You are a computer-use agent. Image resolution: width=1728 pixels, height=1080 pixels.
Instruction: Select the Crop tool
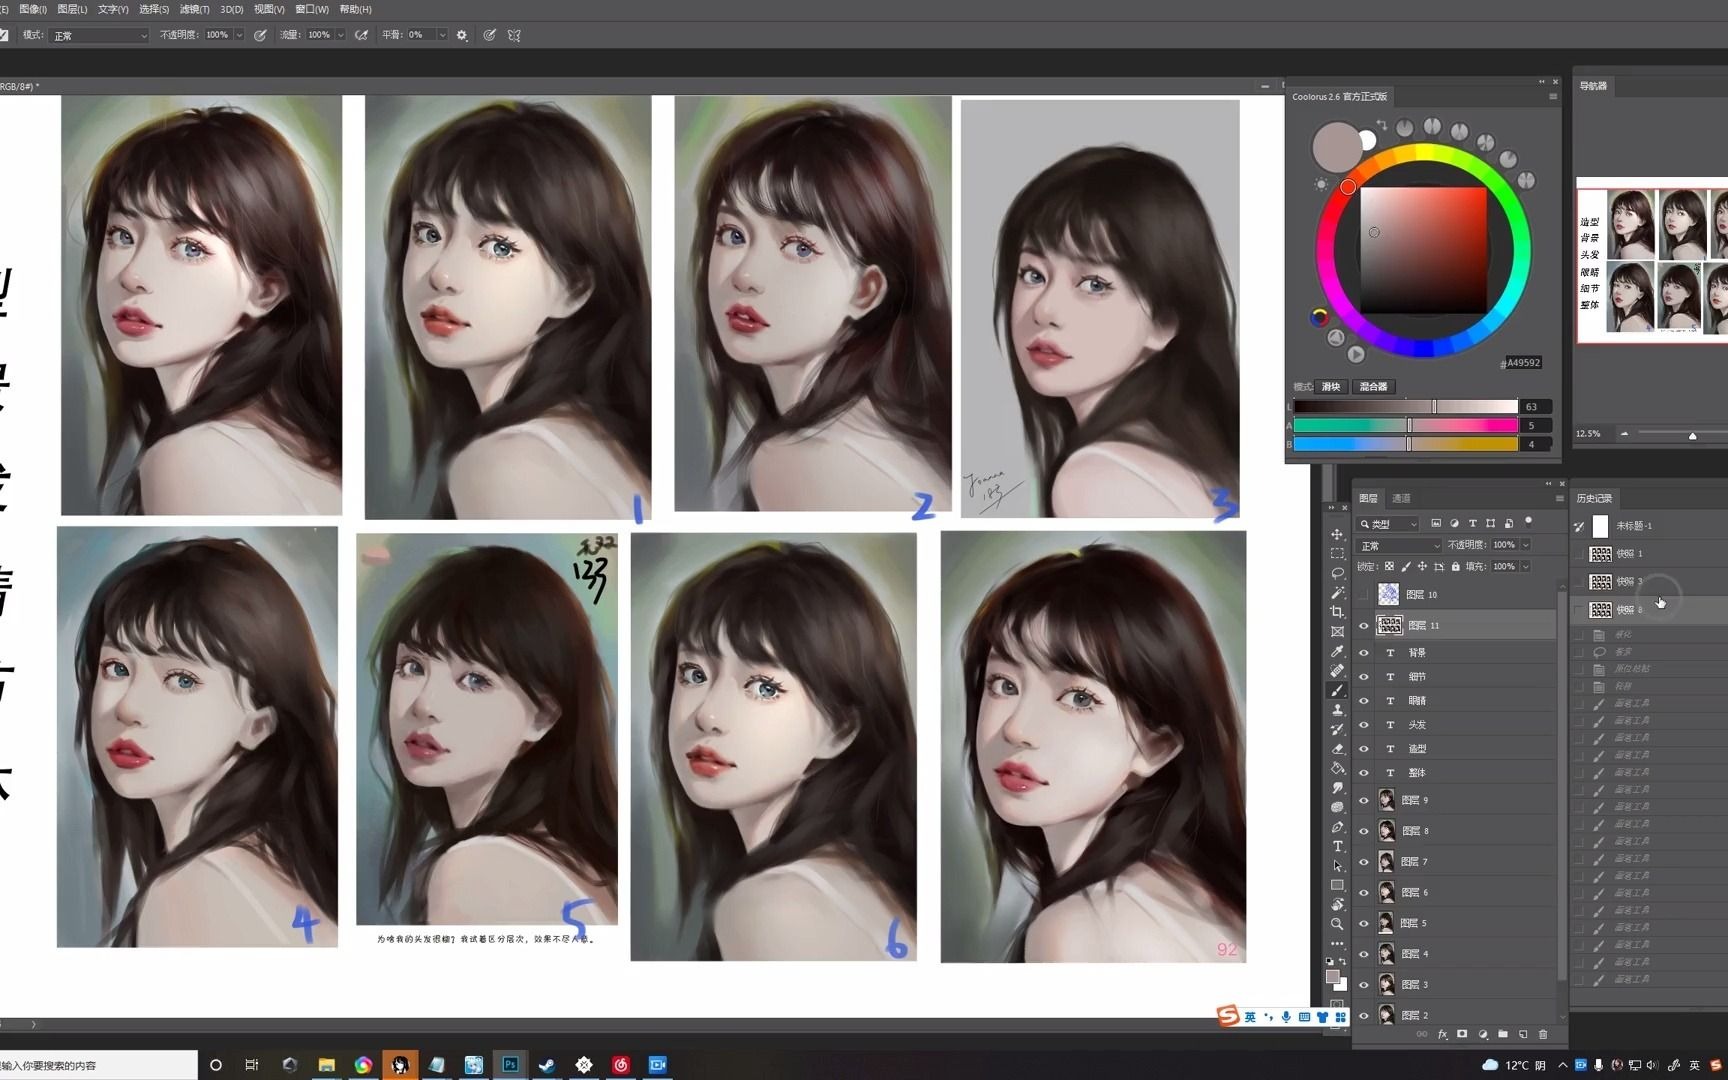pos(1337,612)
